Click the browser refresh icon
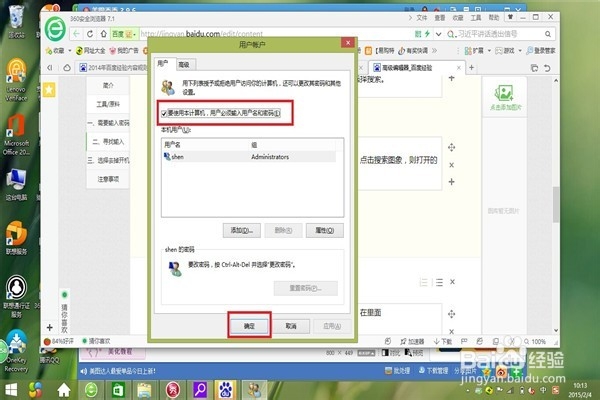The height and width of the screenshot is (400, 600). 90,34
